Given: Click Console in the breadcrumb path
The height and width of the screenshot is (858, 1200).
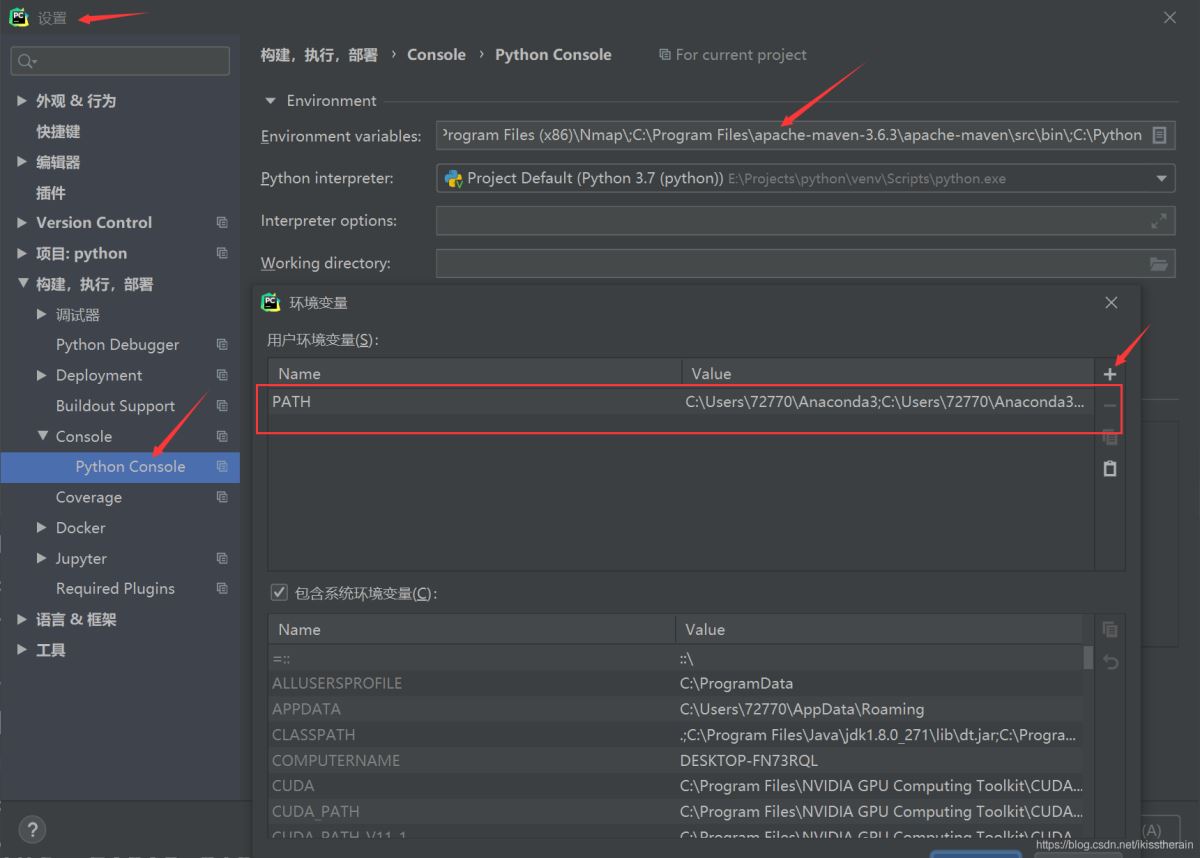Looking at the screenshot, I should tap(436, 55).
